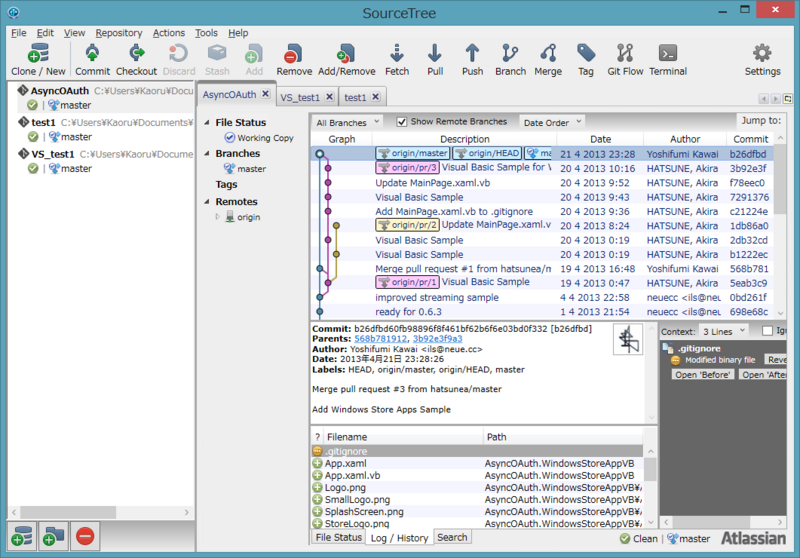Click the Reverse button for .gitignore
The height and width of the screenshot is (558, 800).
click(x=776, y=360)
